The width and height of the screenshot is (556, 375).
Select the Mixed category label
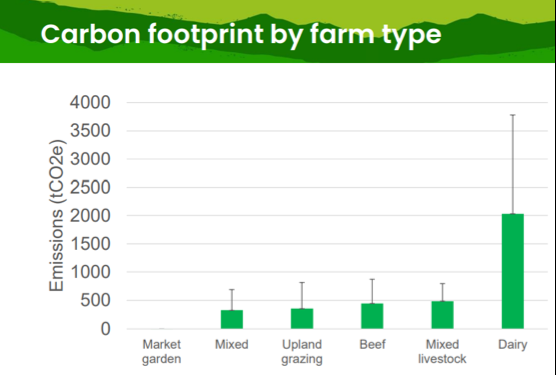[x=232, y=344]
